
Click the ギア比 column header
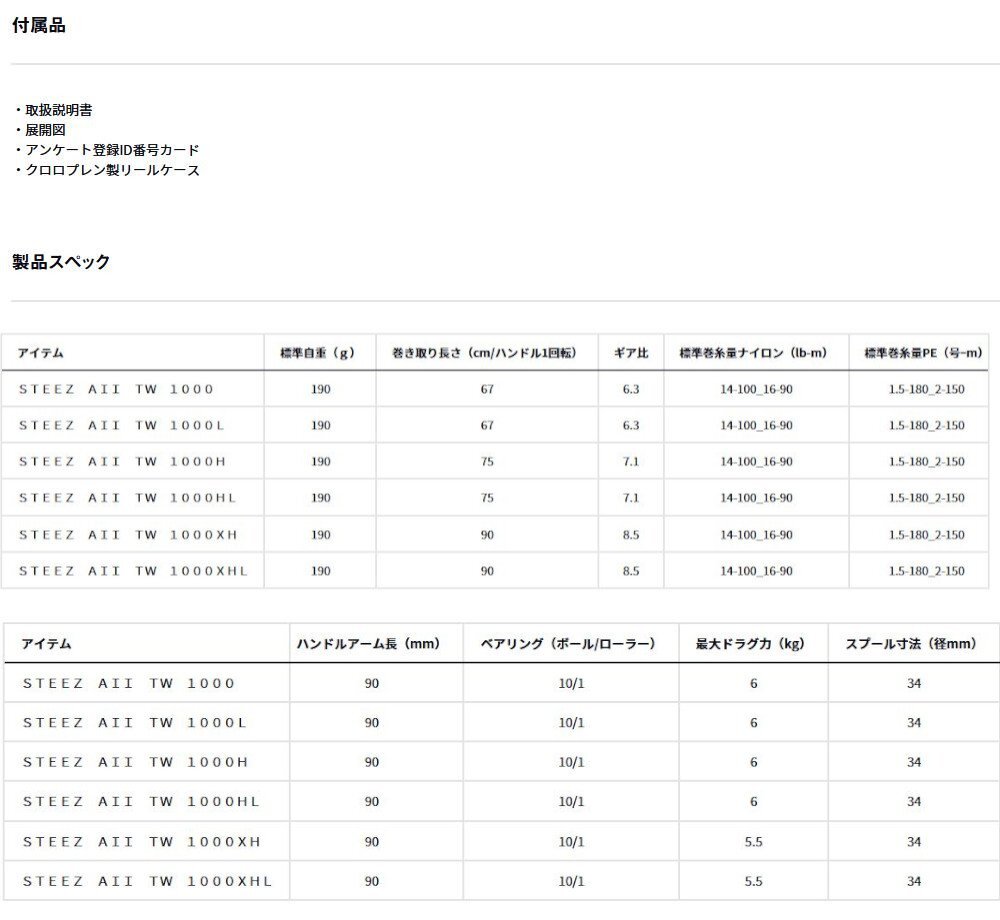point(630,352)
